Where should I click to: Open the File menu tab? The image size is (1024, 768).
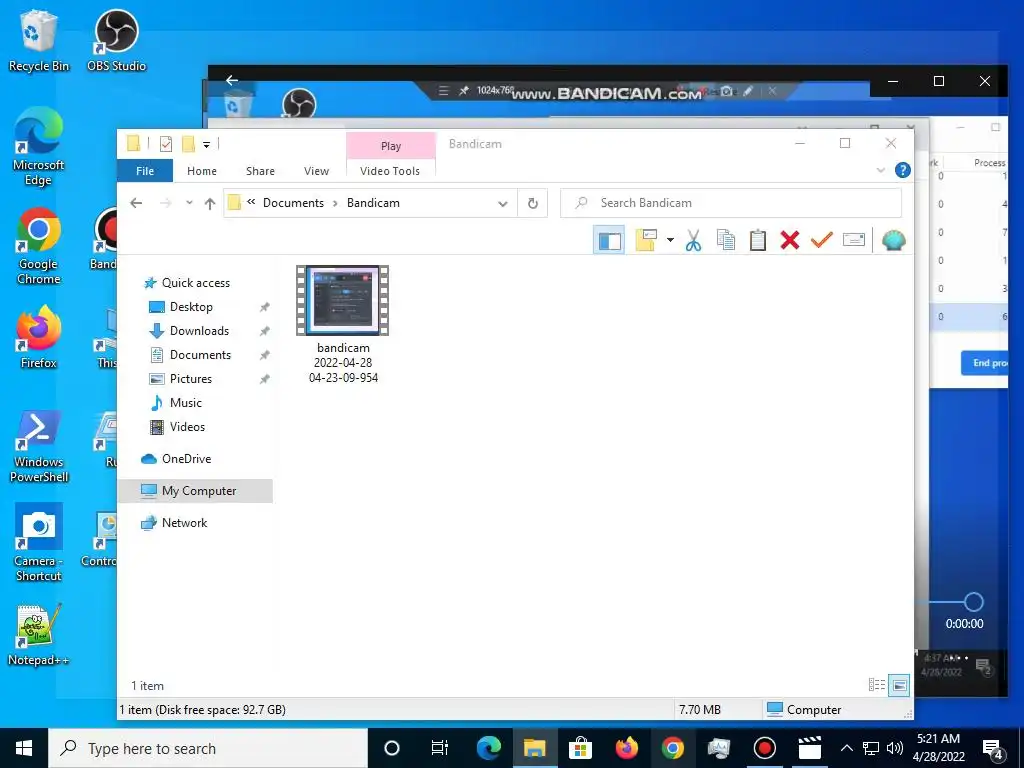145,171
